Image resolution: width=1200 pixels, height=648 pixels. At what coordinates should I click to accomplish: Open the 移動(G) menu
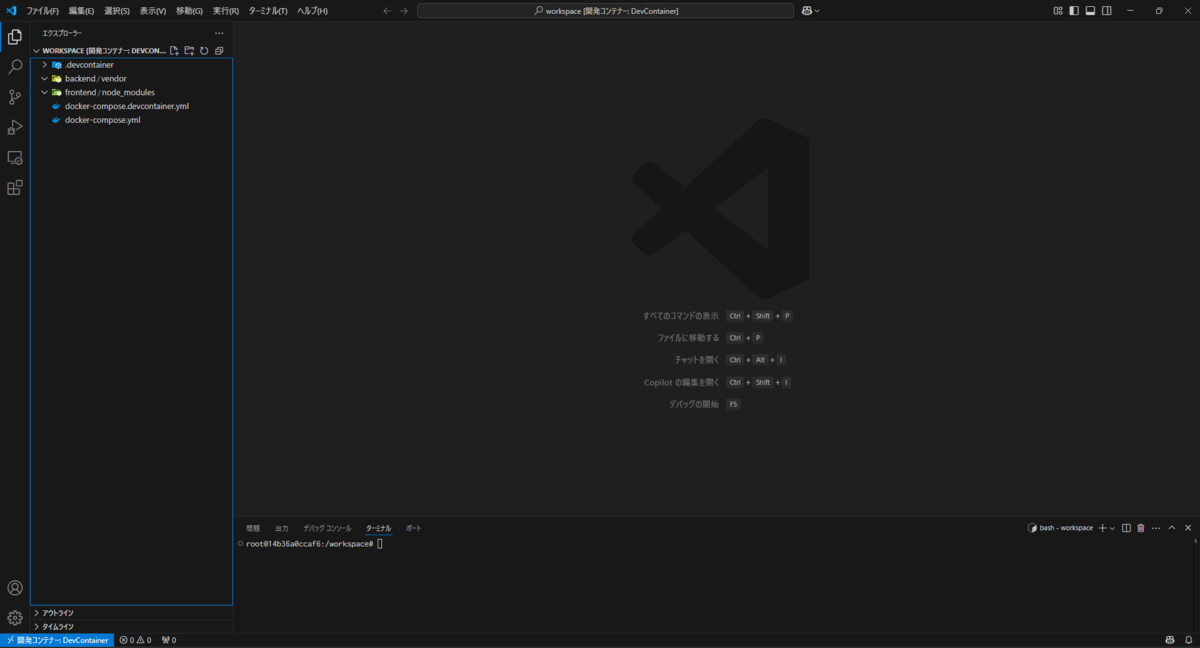pos(189,11)
